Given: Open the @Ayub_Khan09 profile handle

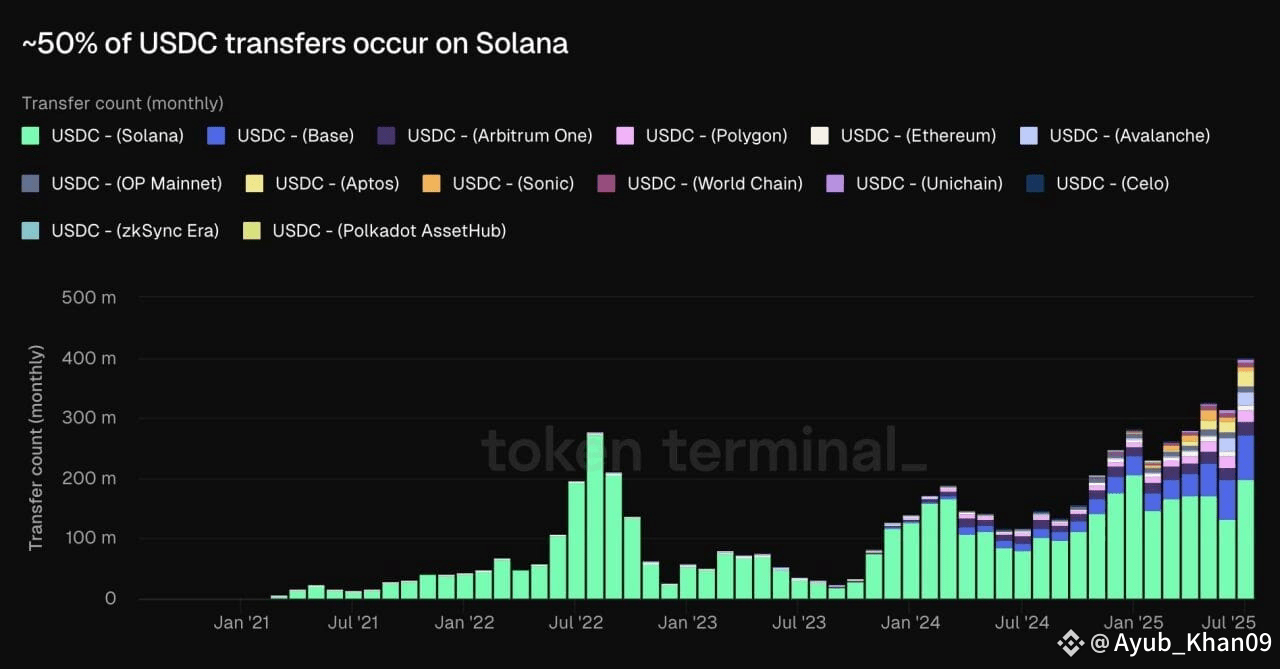Looking at the screenshot, I should coord(1181,643).
